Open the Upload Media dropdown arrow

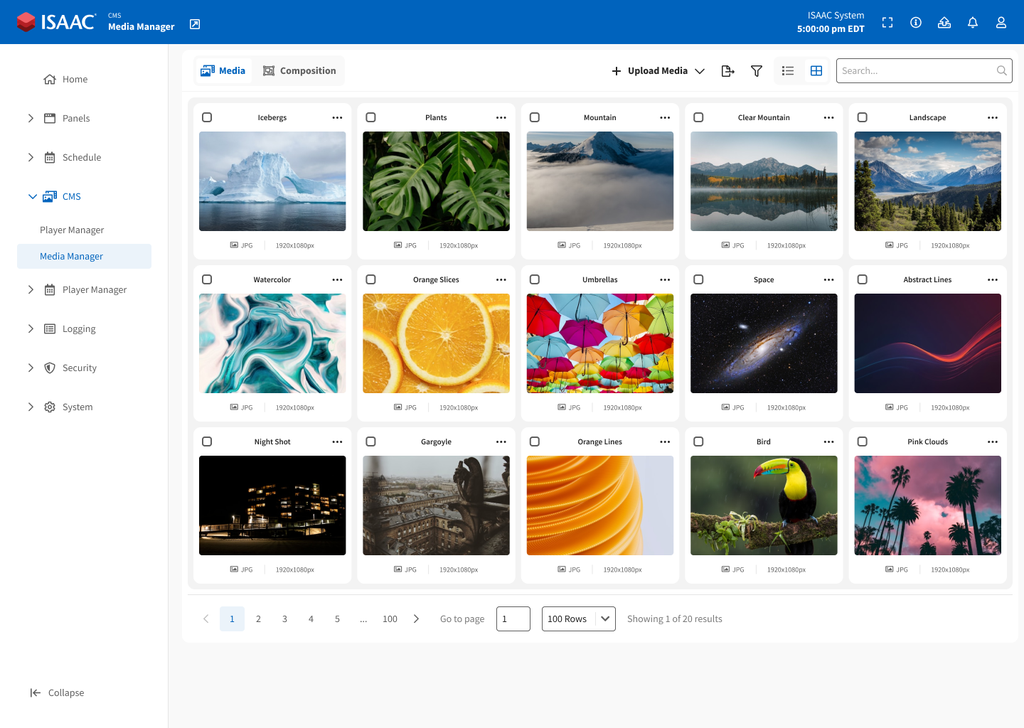pyautogui.click(x=699, y=71)
